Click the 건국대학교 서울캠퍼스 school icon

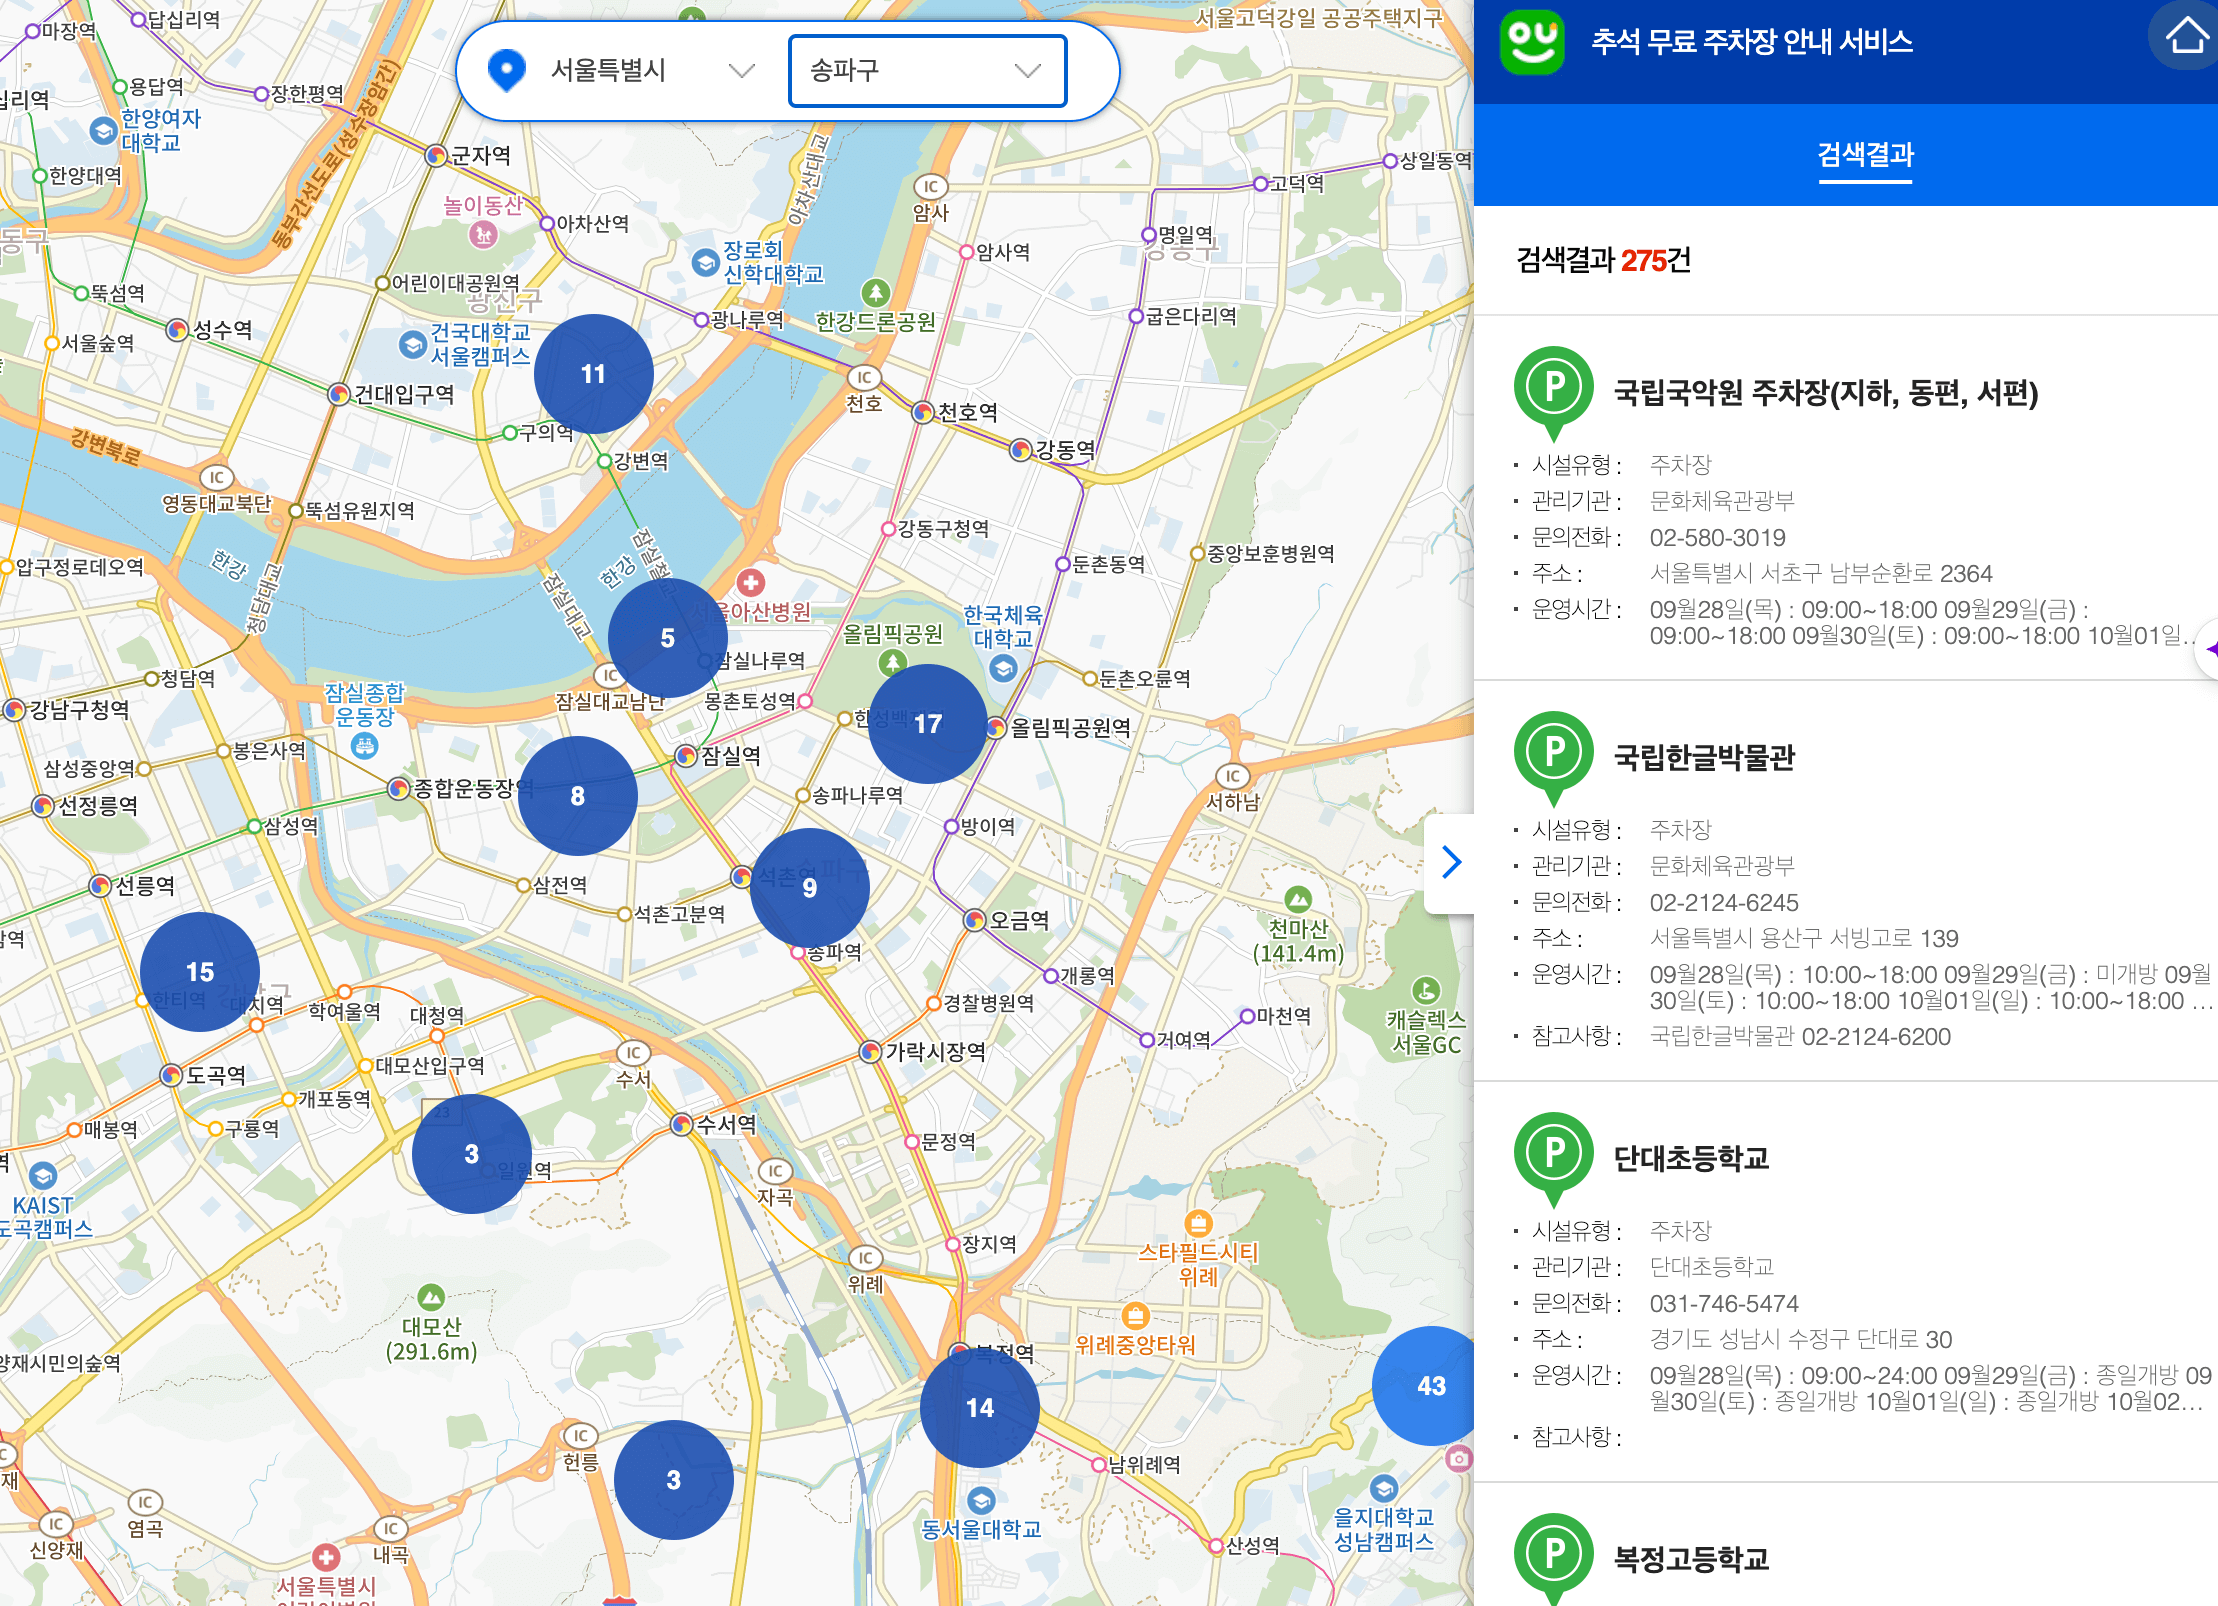coord(412,345)
